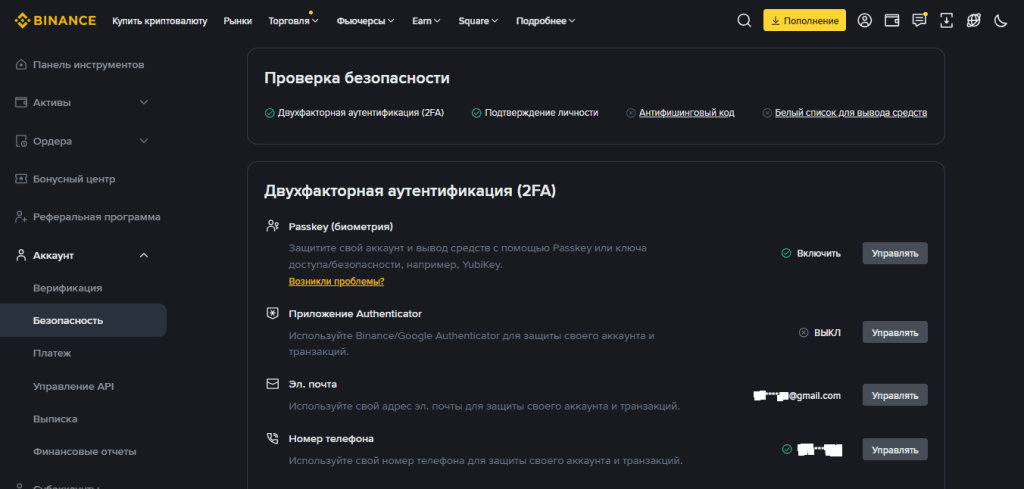
Task: Click the Аккаунт person icon
Action: point(21,255)
